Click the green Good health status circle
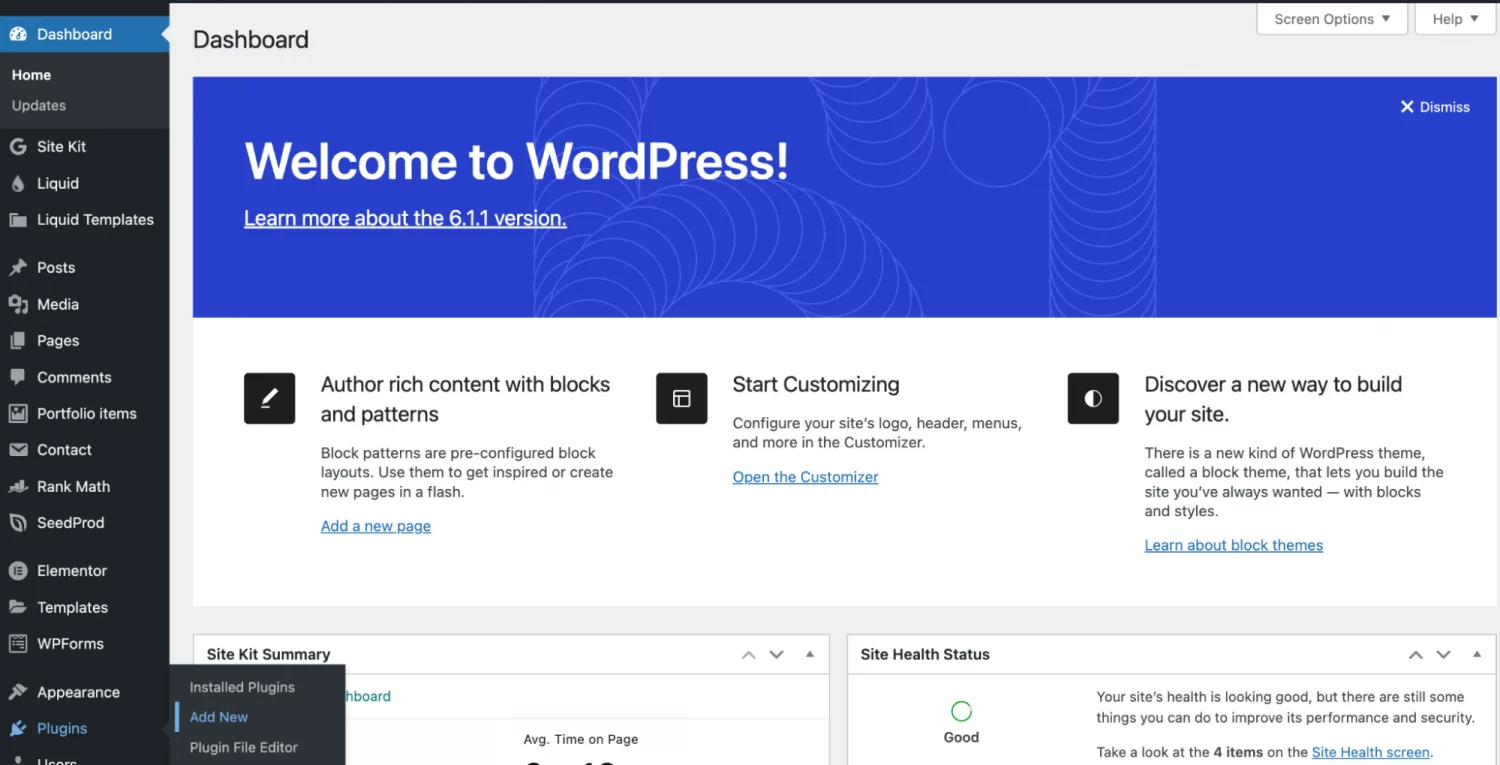Image resolution: width=1500 pixels, height=765 pixels. pyautogui.click(x=961, y=711)
